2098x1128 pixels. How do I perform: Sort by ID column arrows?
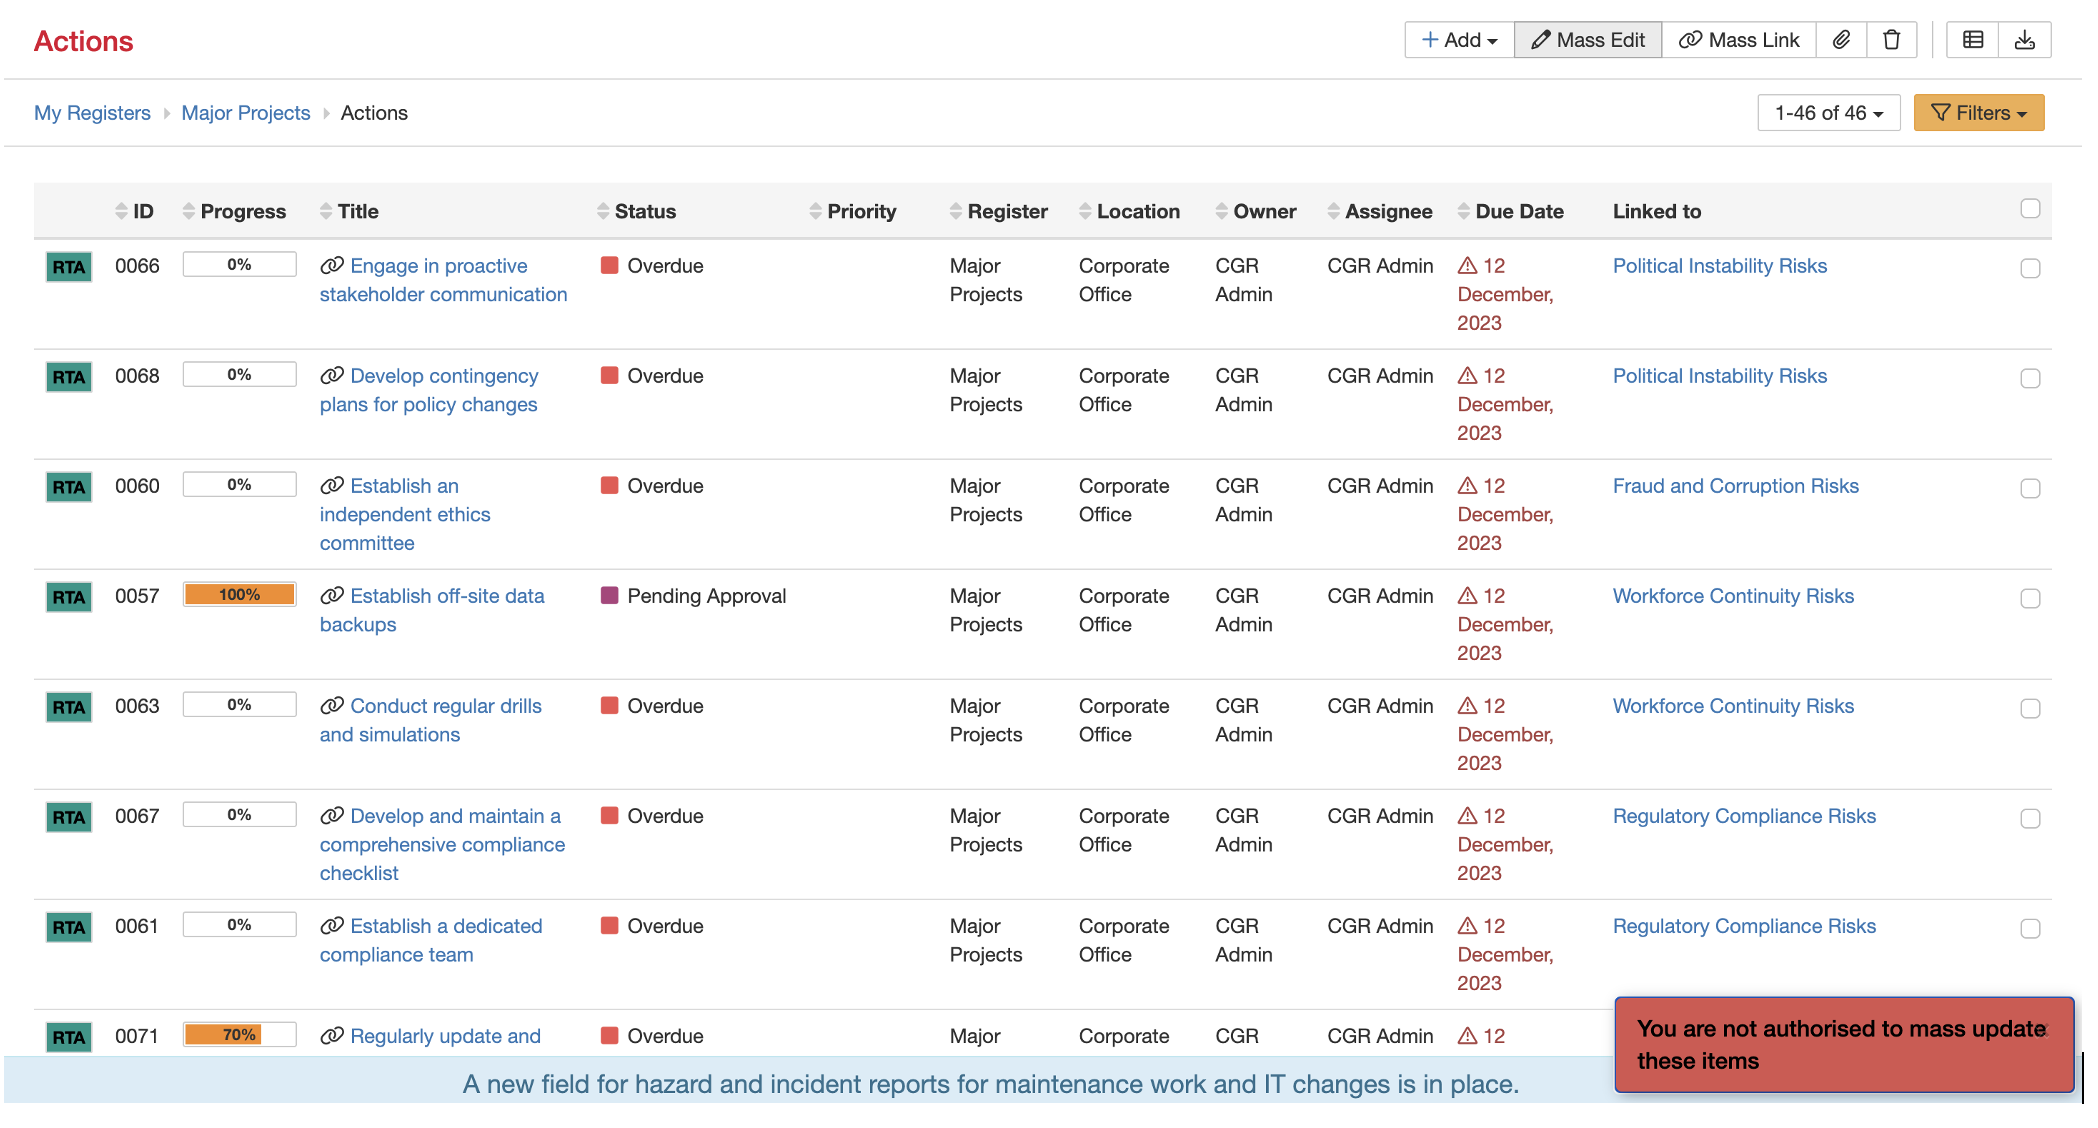tap(122, 211)
